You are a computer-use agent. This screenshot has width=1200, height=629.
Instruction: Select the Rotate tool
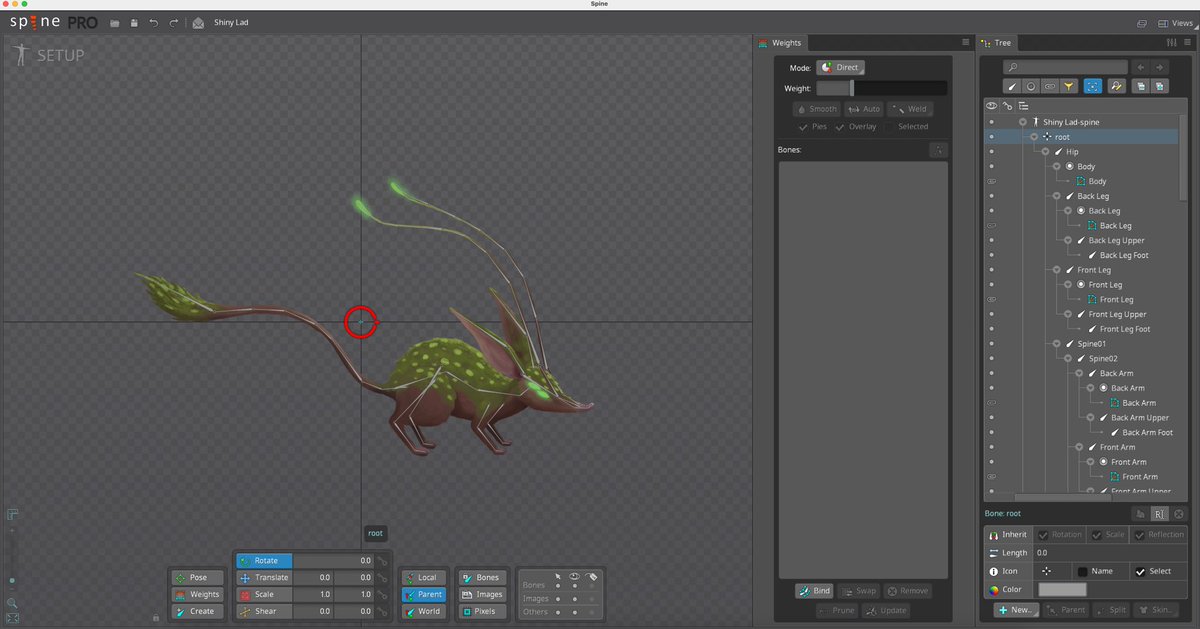pos(263,560)
